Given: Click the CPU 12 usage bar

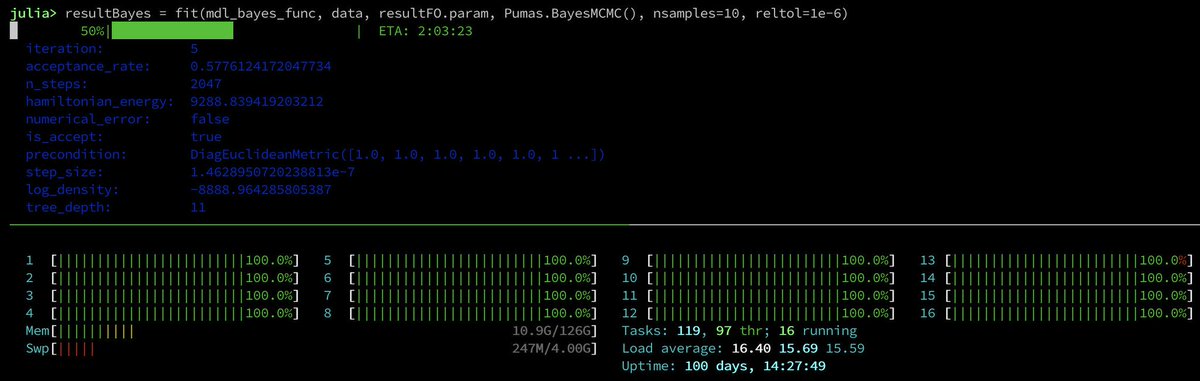Looking at the screenshot, I should click(x=771, y=313).
